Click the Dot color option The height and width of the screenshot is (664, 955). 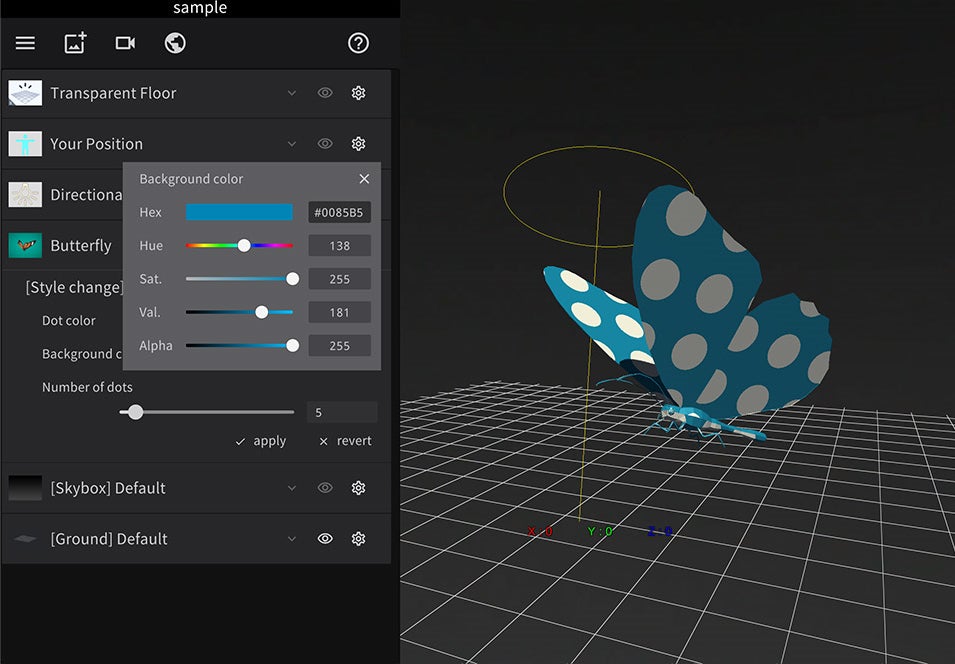pyautogui.click(x=68, y=320)
